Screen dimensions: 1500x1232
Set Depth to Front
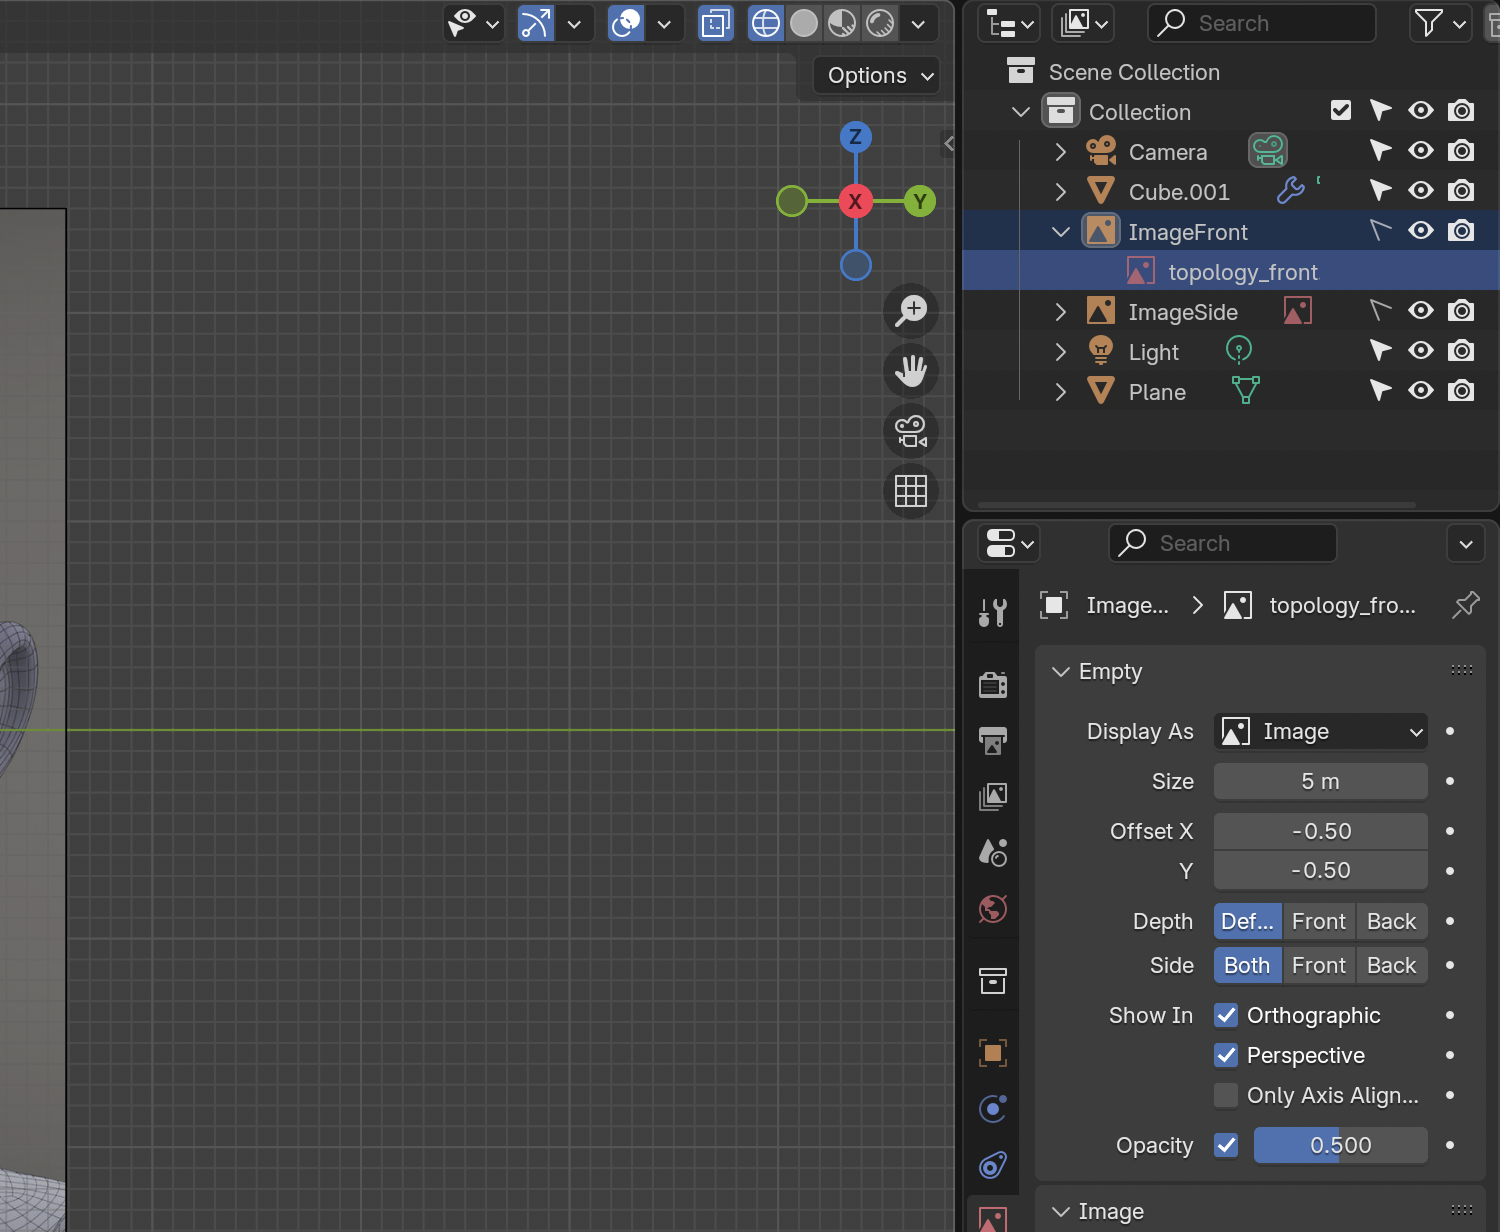coord(1318,921)
